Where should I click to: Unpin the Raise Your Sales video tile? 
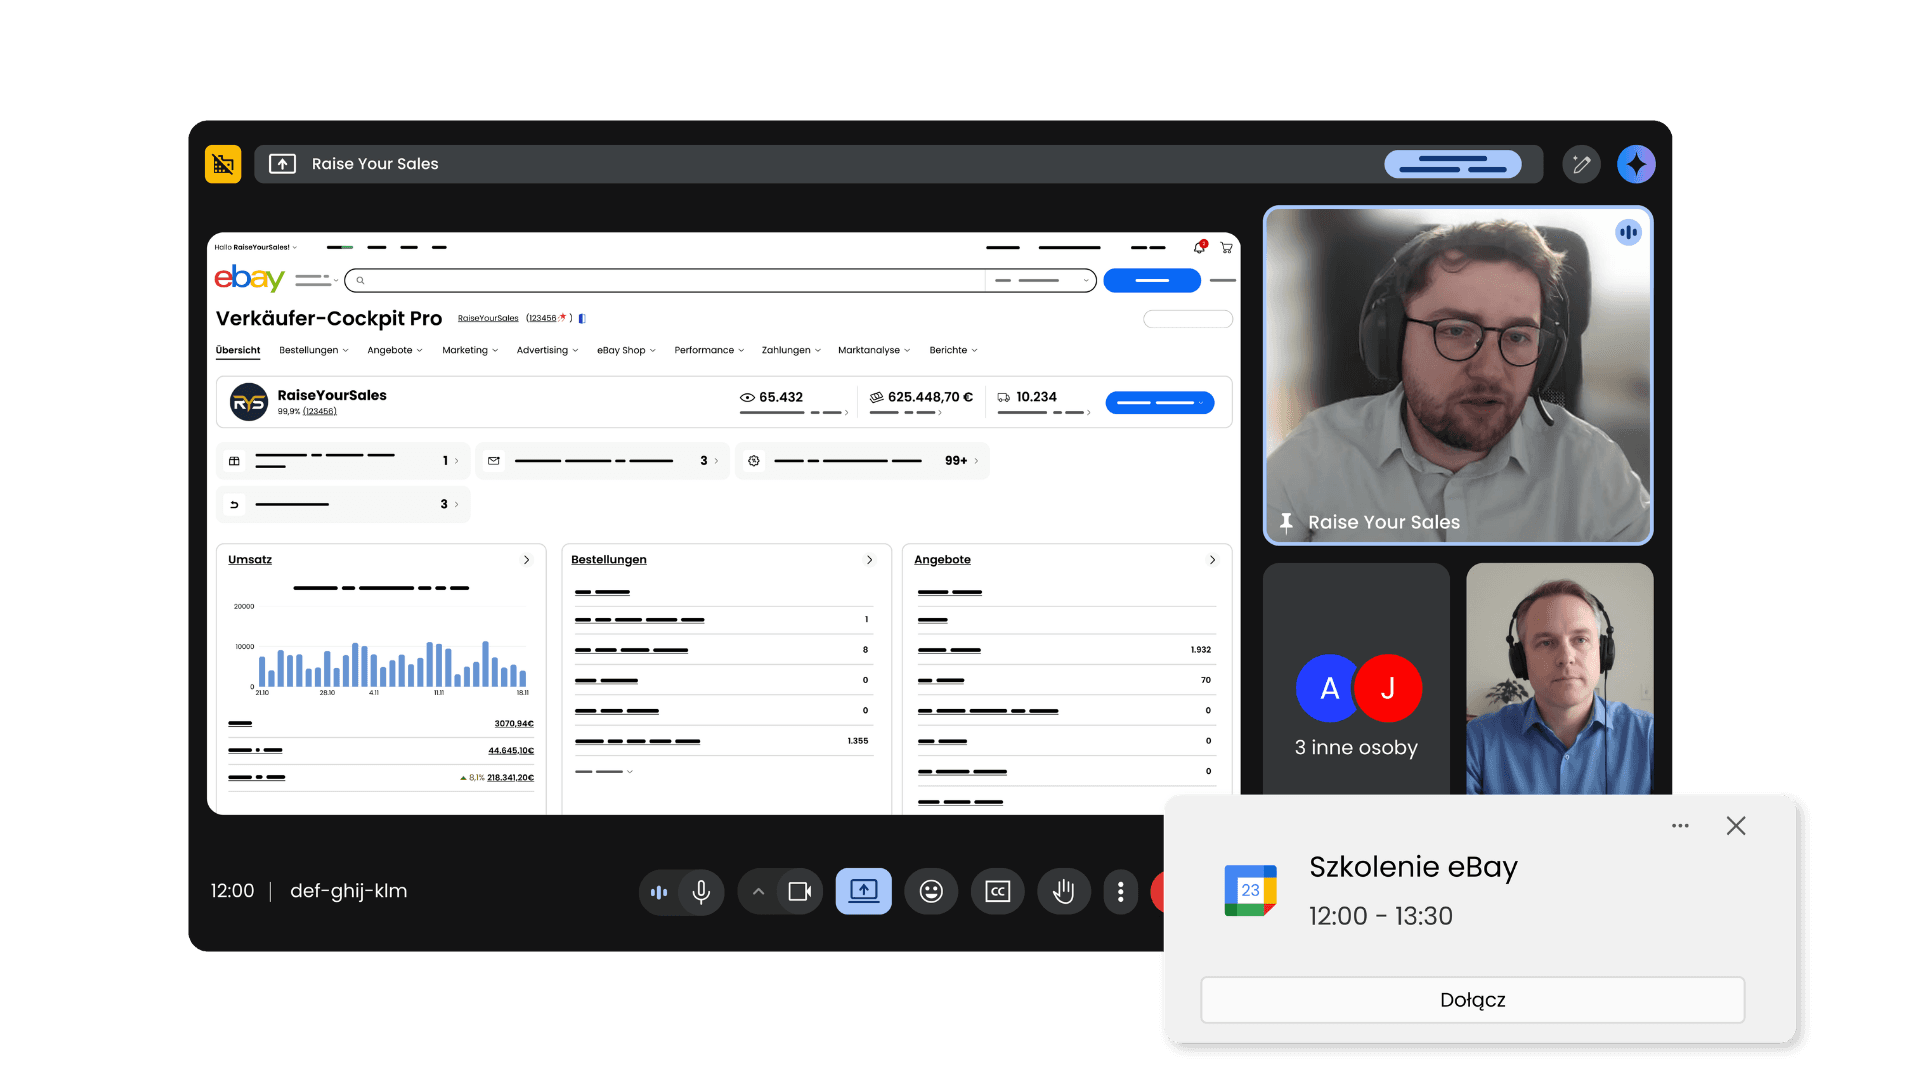(1287, 522)
